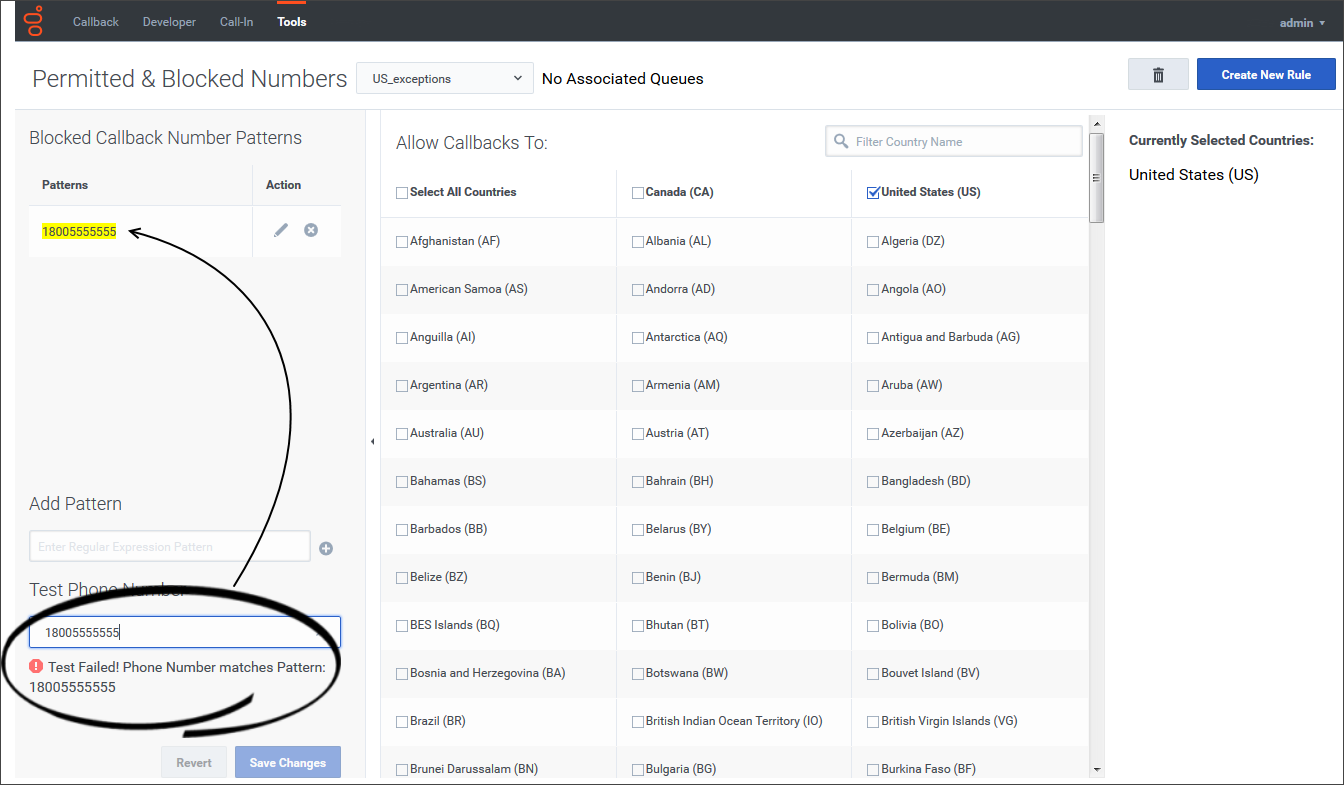Viewport: 1344px width, 785px height.
Task: Edit the blocked pattern 18005555555 with pencil icon
Action: pos(280,229)
